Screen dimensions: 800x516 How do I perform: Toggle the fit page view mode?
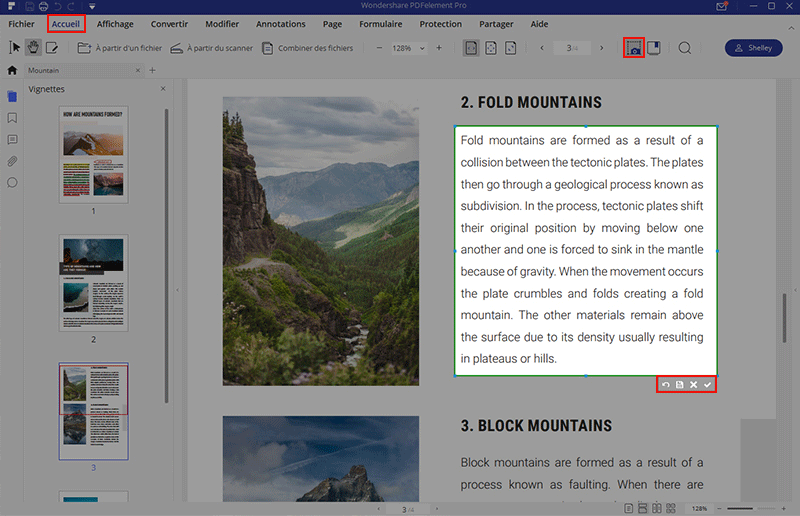pyautogui.click(x=491, y=48)
